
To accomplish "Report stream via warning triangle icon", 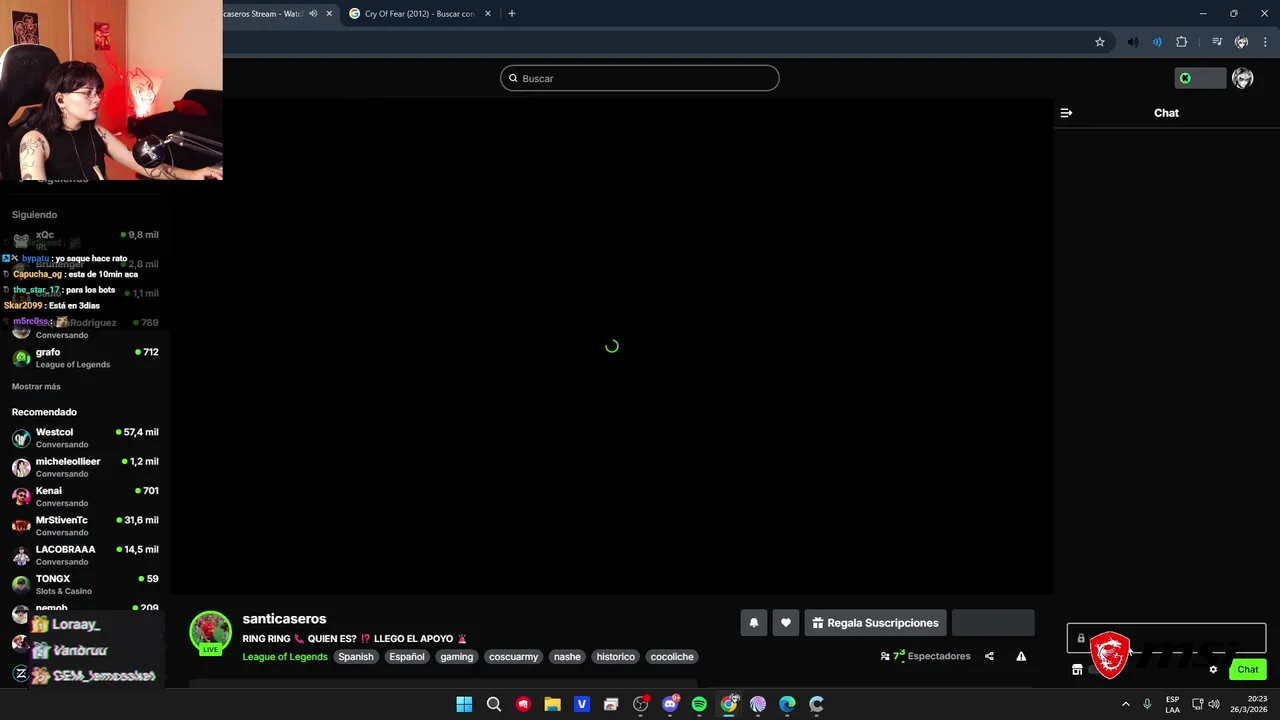I will pyautogui.click(x=1021, y=656).
